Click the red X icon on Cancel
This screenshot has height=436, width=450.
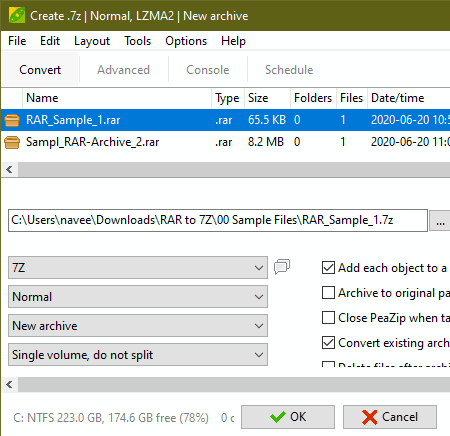tap(369, 417)
